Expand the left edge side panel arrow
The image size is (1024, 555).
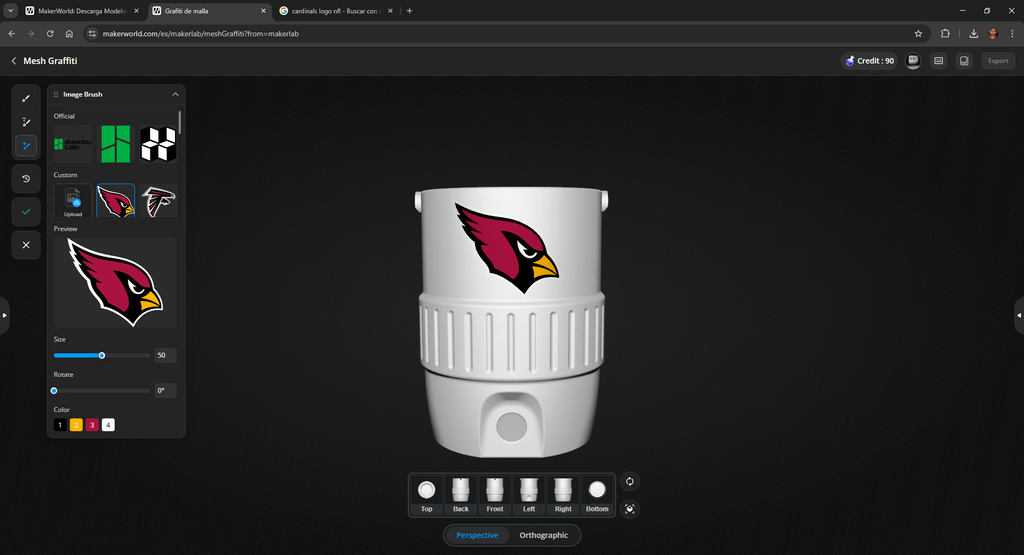click(x=4, y=315)
